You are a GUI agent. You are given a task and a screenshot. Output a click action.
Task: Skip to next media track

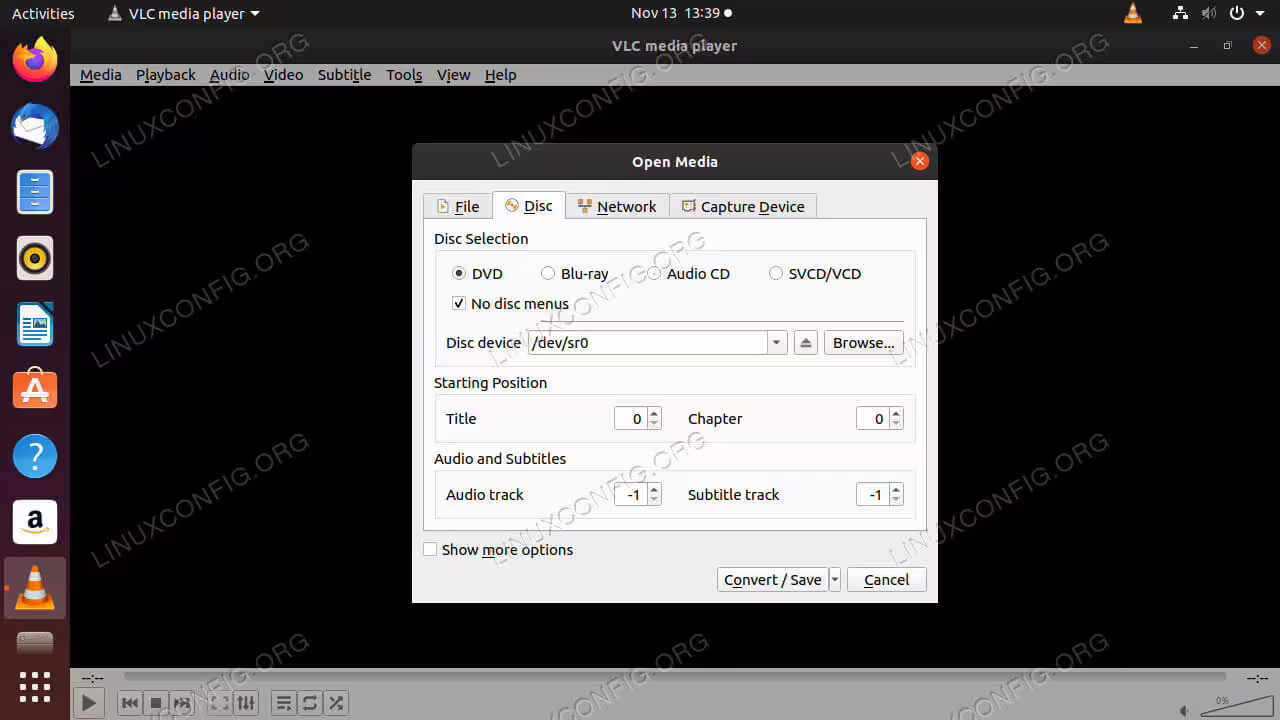coord(182,703)
